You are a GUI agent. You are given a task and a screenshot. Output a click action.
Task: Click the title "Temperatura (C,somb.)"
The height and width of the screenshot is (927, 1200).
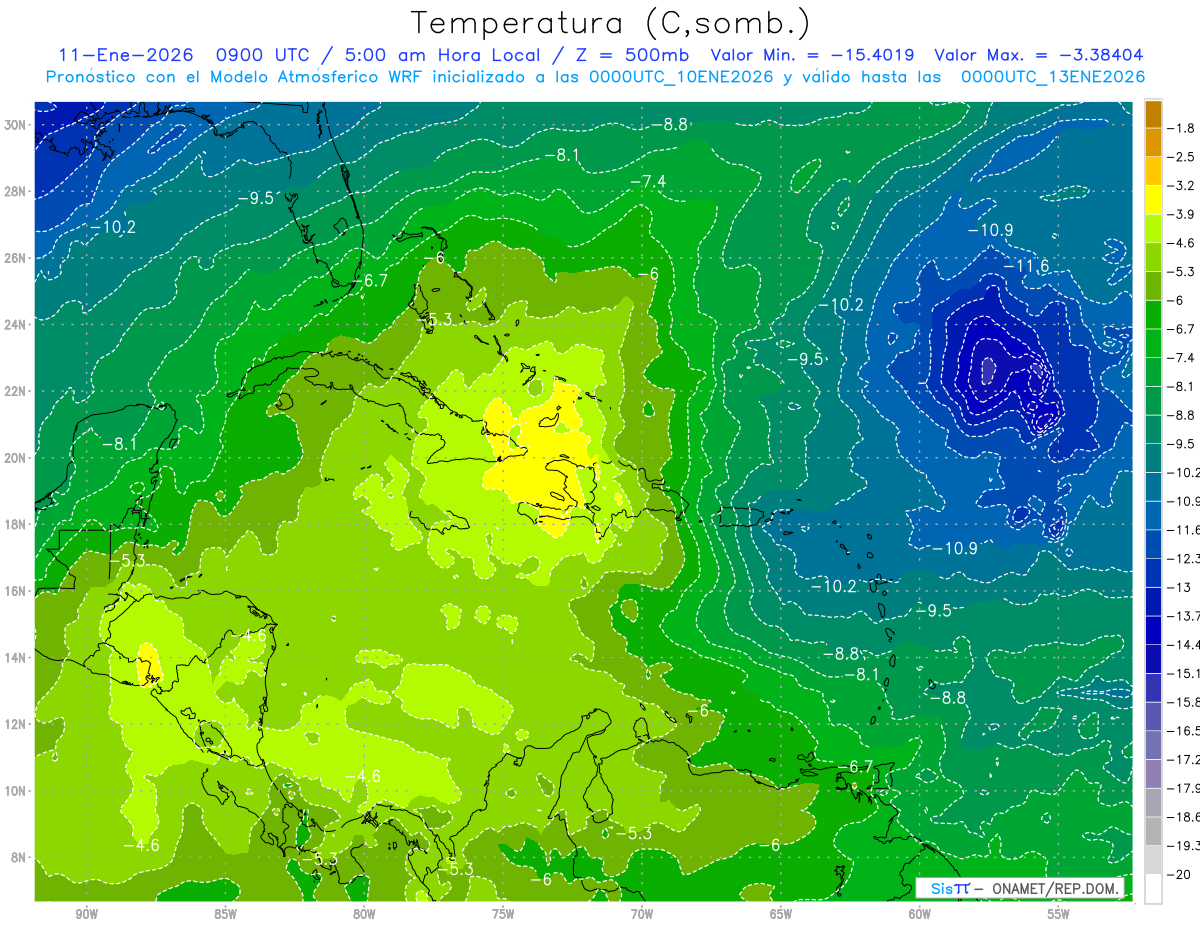coord(611,23)
